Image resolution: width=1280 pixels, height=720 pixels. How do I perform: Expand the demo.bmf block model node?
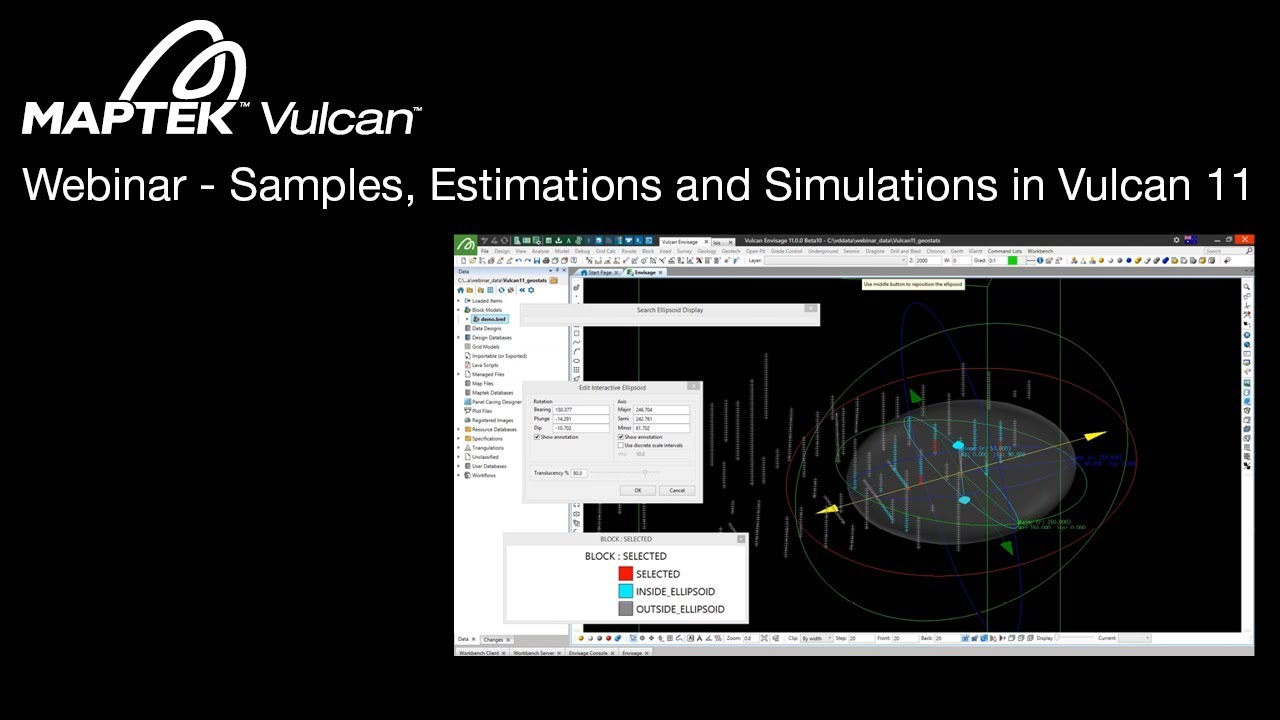[x=467, y=319]
